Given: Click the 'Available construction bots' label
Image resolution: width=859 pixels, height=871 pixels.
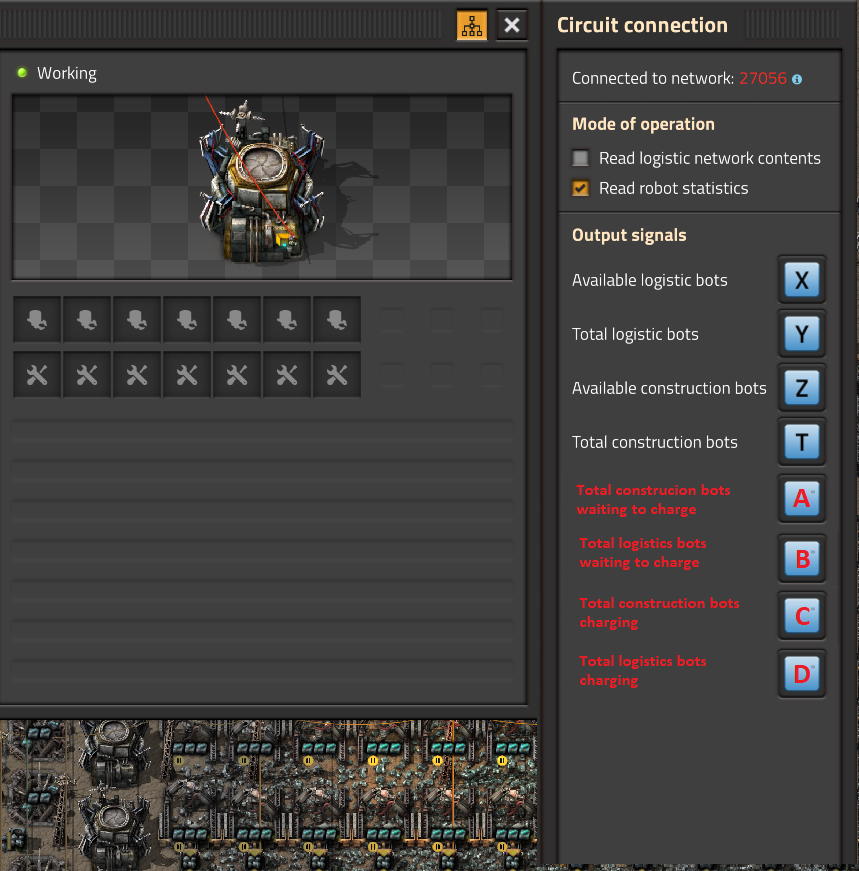Looking at the screenshot, I should pyautogui.click(x=669, y=388).
